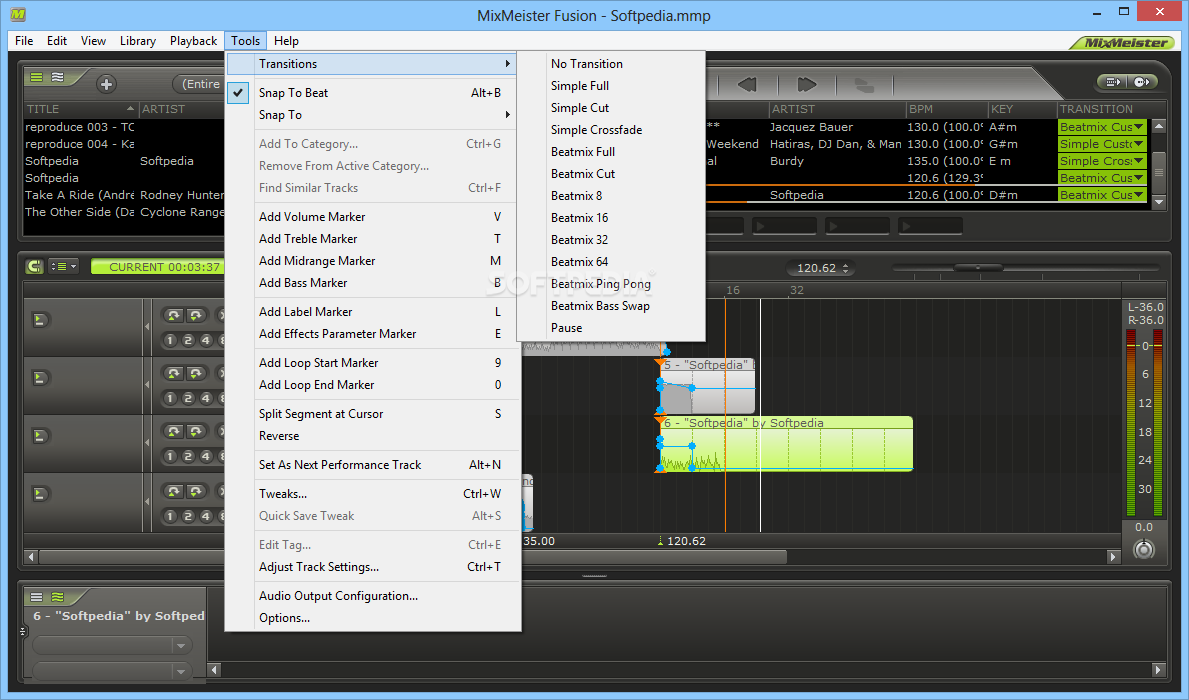Select Beatmix Ping Pong transition
The width and height of the screenshot is (1189, 700).
pos(601,284)
